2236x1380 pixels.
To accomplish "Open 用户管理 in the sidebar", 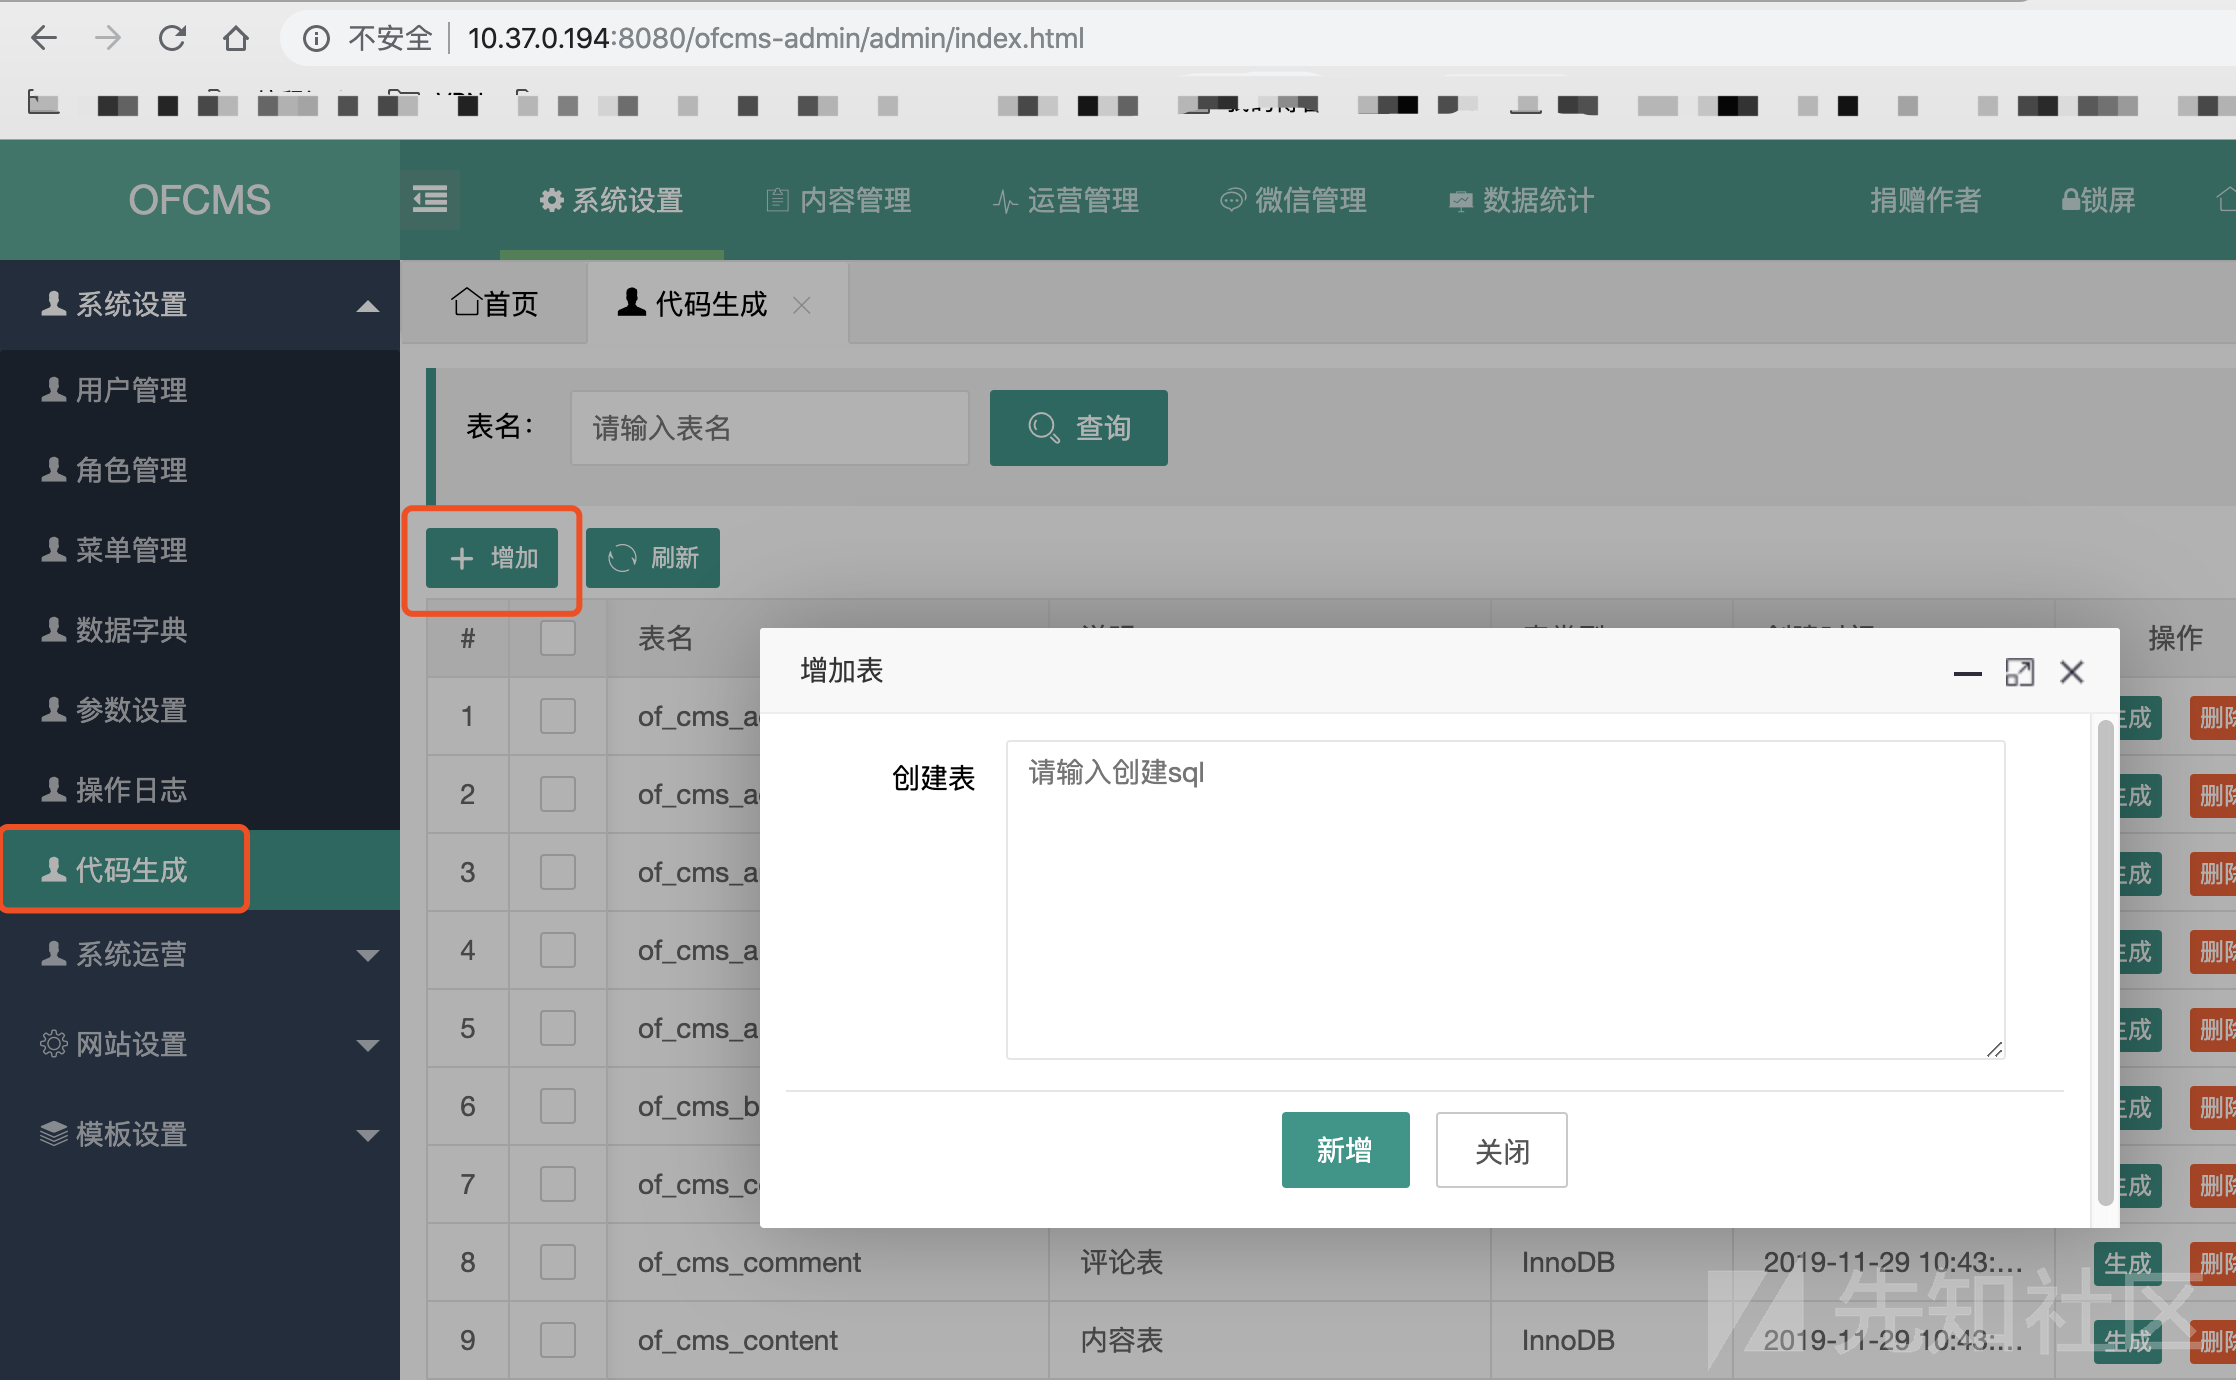I will tap(200, 390).
